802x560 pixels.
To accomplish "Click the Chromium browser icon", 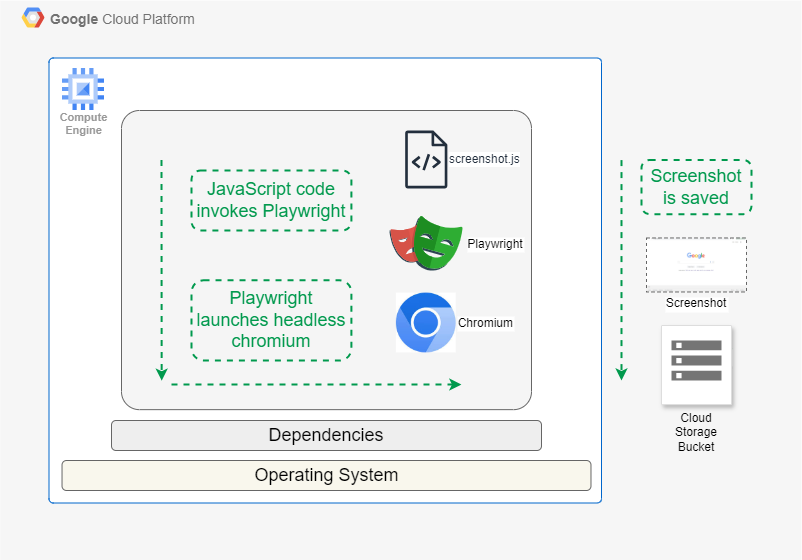I will click(x=425, y=323).
